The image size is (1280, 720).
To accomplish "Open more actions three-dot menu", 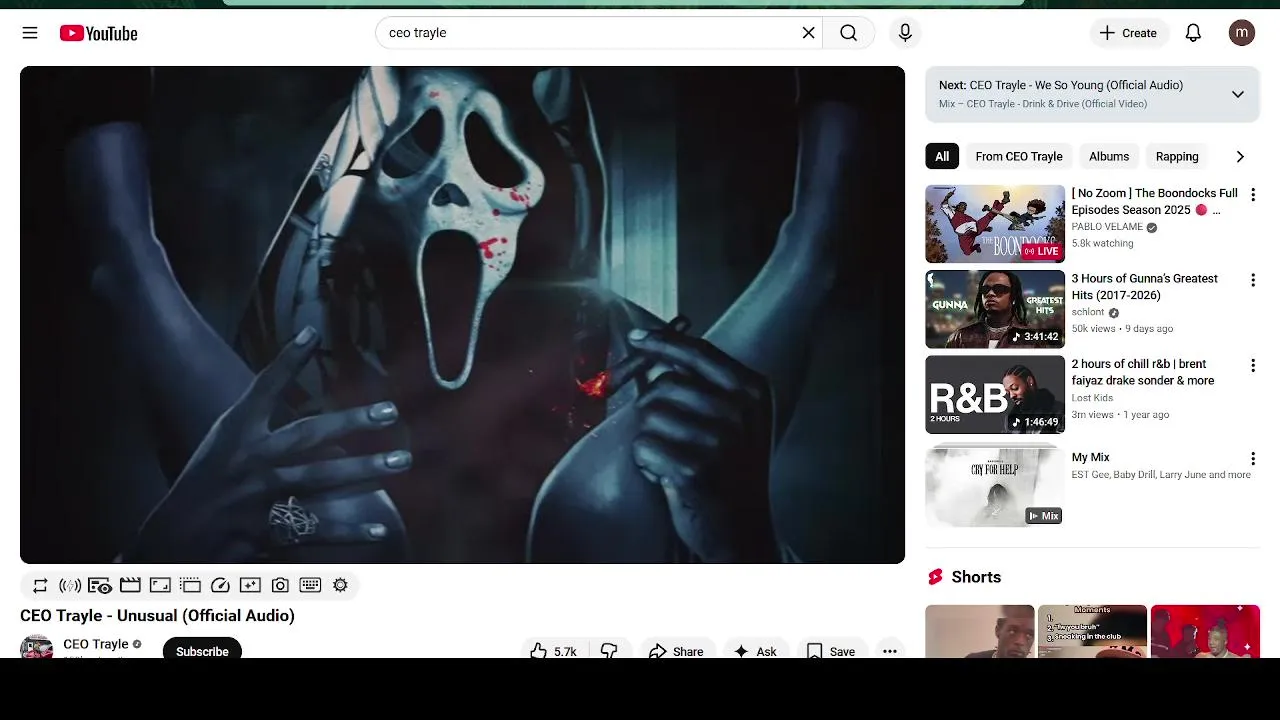I will [890, 650].
